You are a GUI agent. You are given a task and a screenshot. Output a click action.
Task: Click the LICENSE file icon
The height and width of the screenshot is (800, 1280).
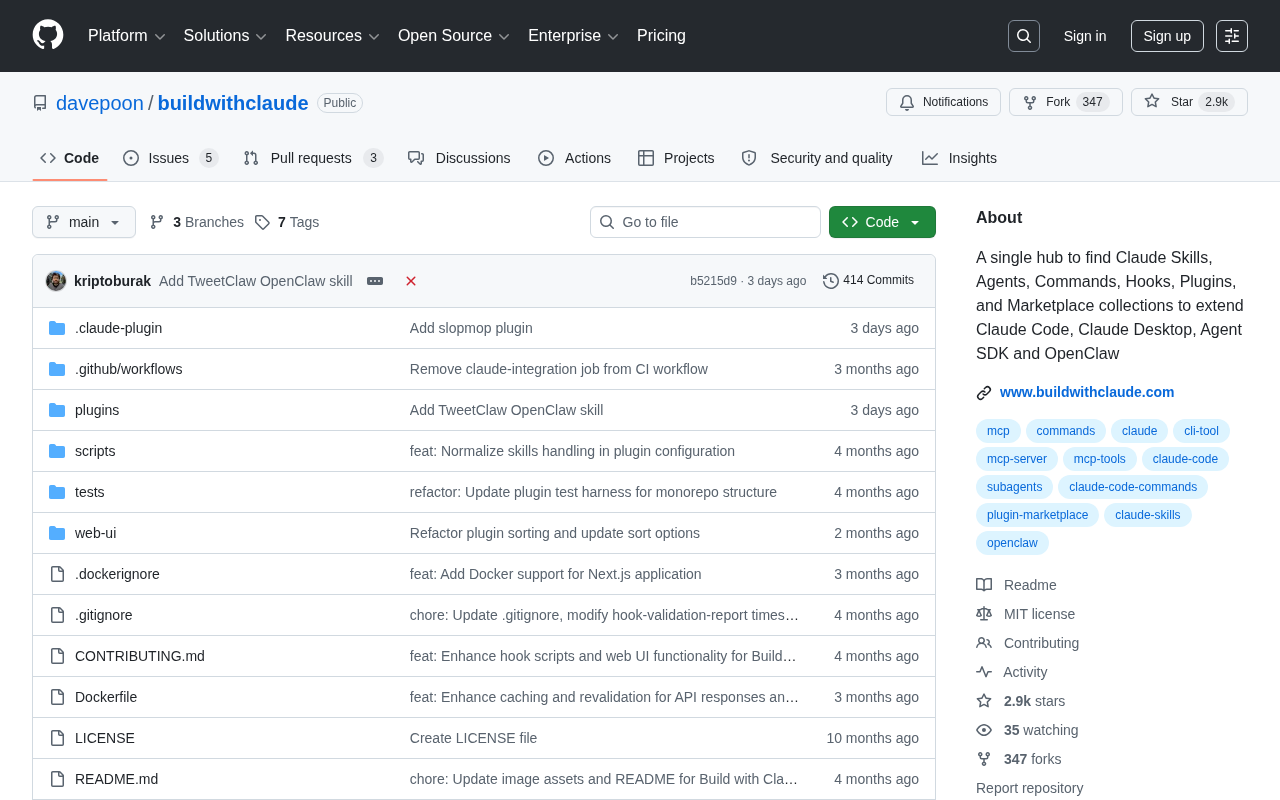tap(57, 738)
